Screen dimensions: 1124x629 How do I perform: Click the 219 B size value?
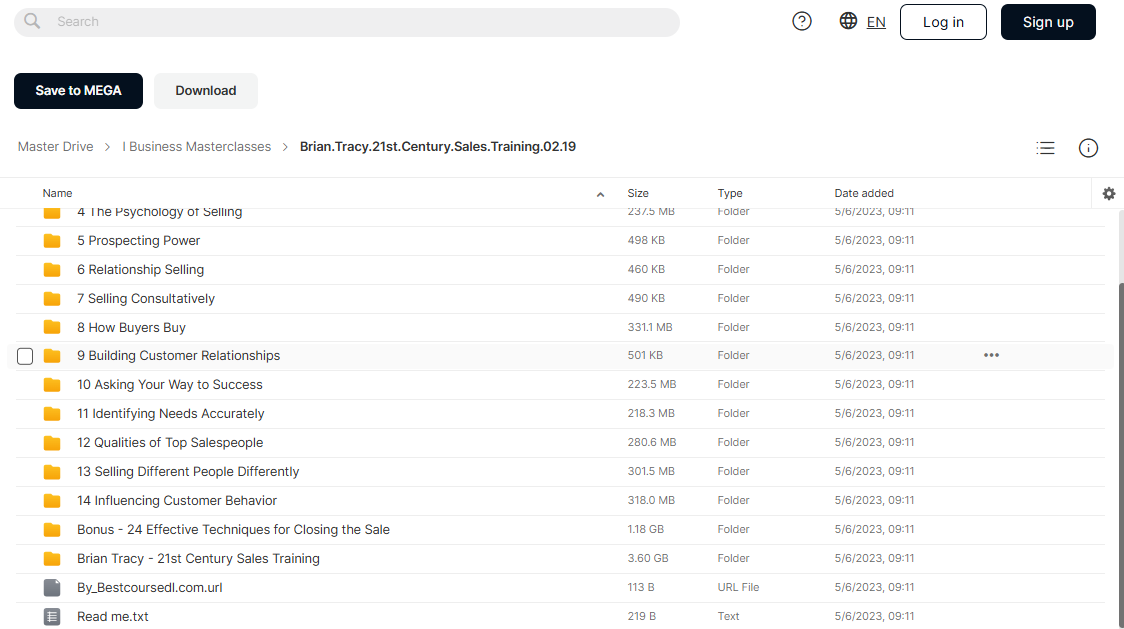[x=642, y=616]
